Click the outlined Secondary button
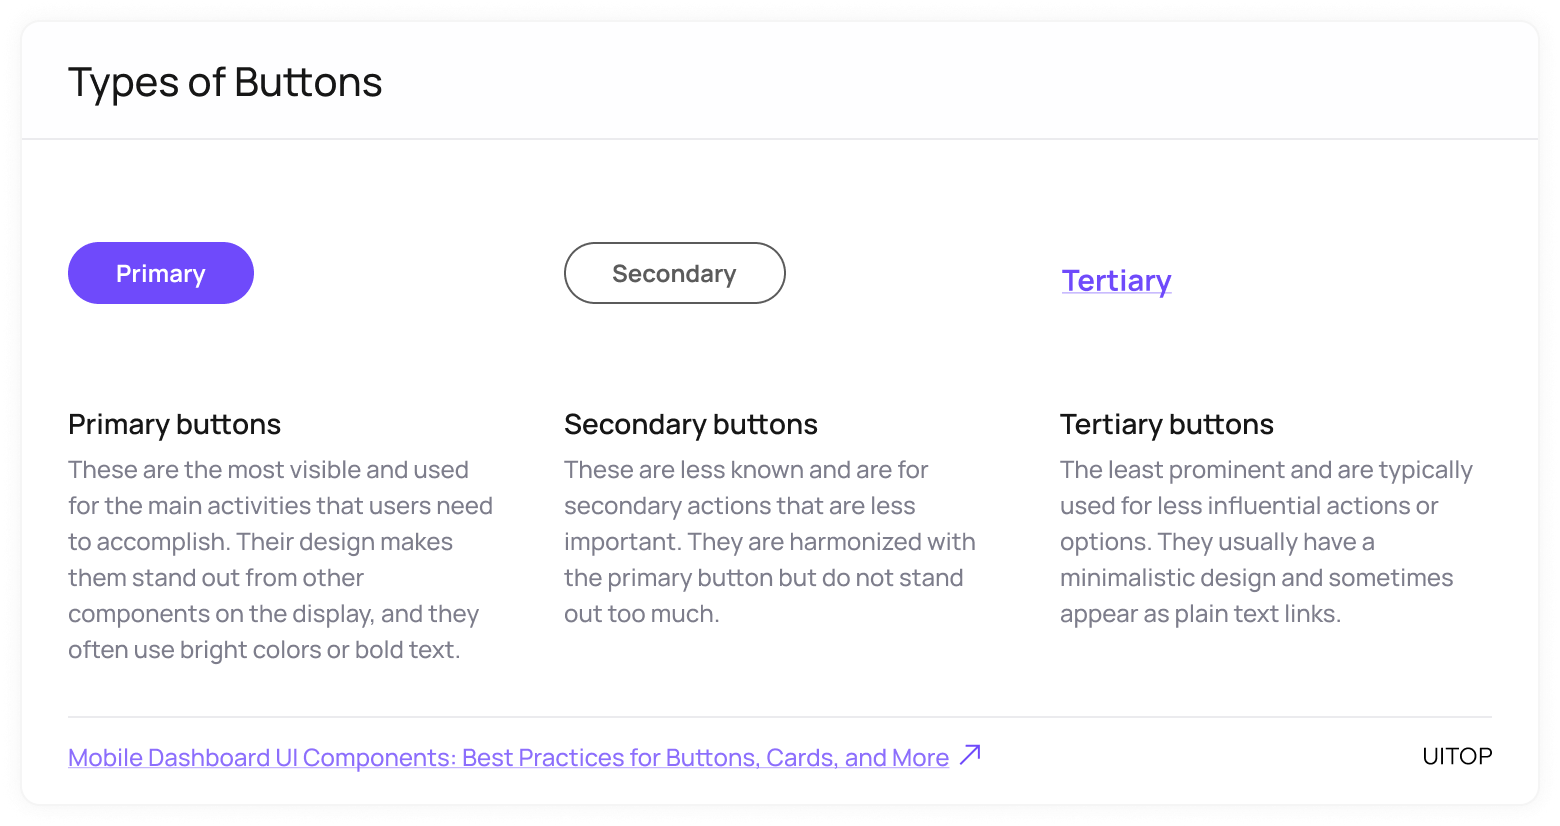The height and width of the screenshot is (826, 1560). [674, 273]
